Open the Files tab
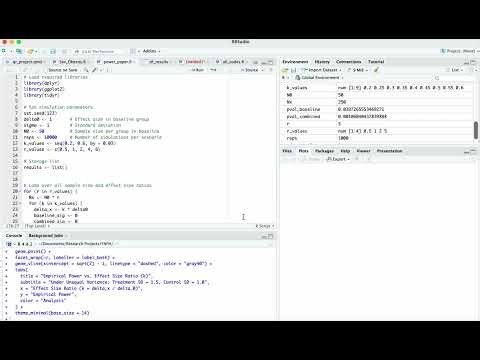The height and width of the screenshot is (360, 480). [287, 151]
